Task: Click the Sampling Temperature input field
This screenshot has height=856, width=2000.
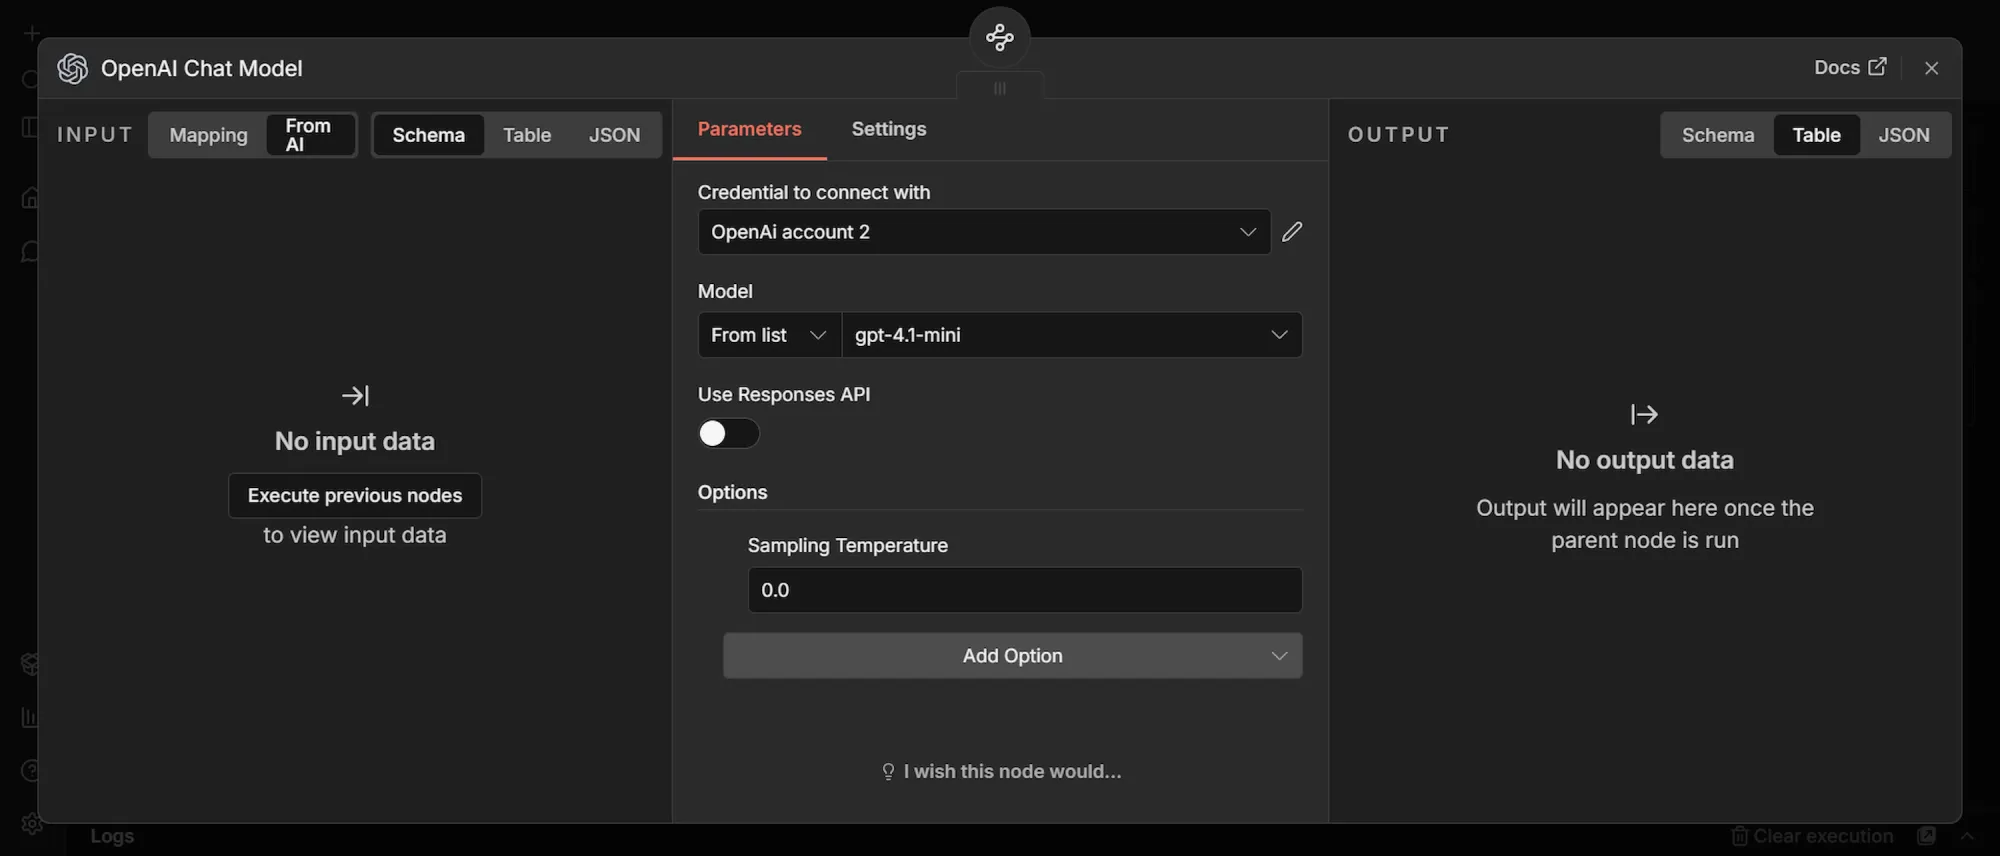Action: tap(1025, 590)
